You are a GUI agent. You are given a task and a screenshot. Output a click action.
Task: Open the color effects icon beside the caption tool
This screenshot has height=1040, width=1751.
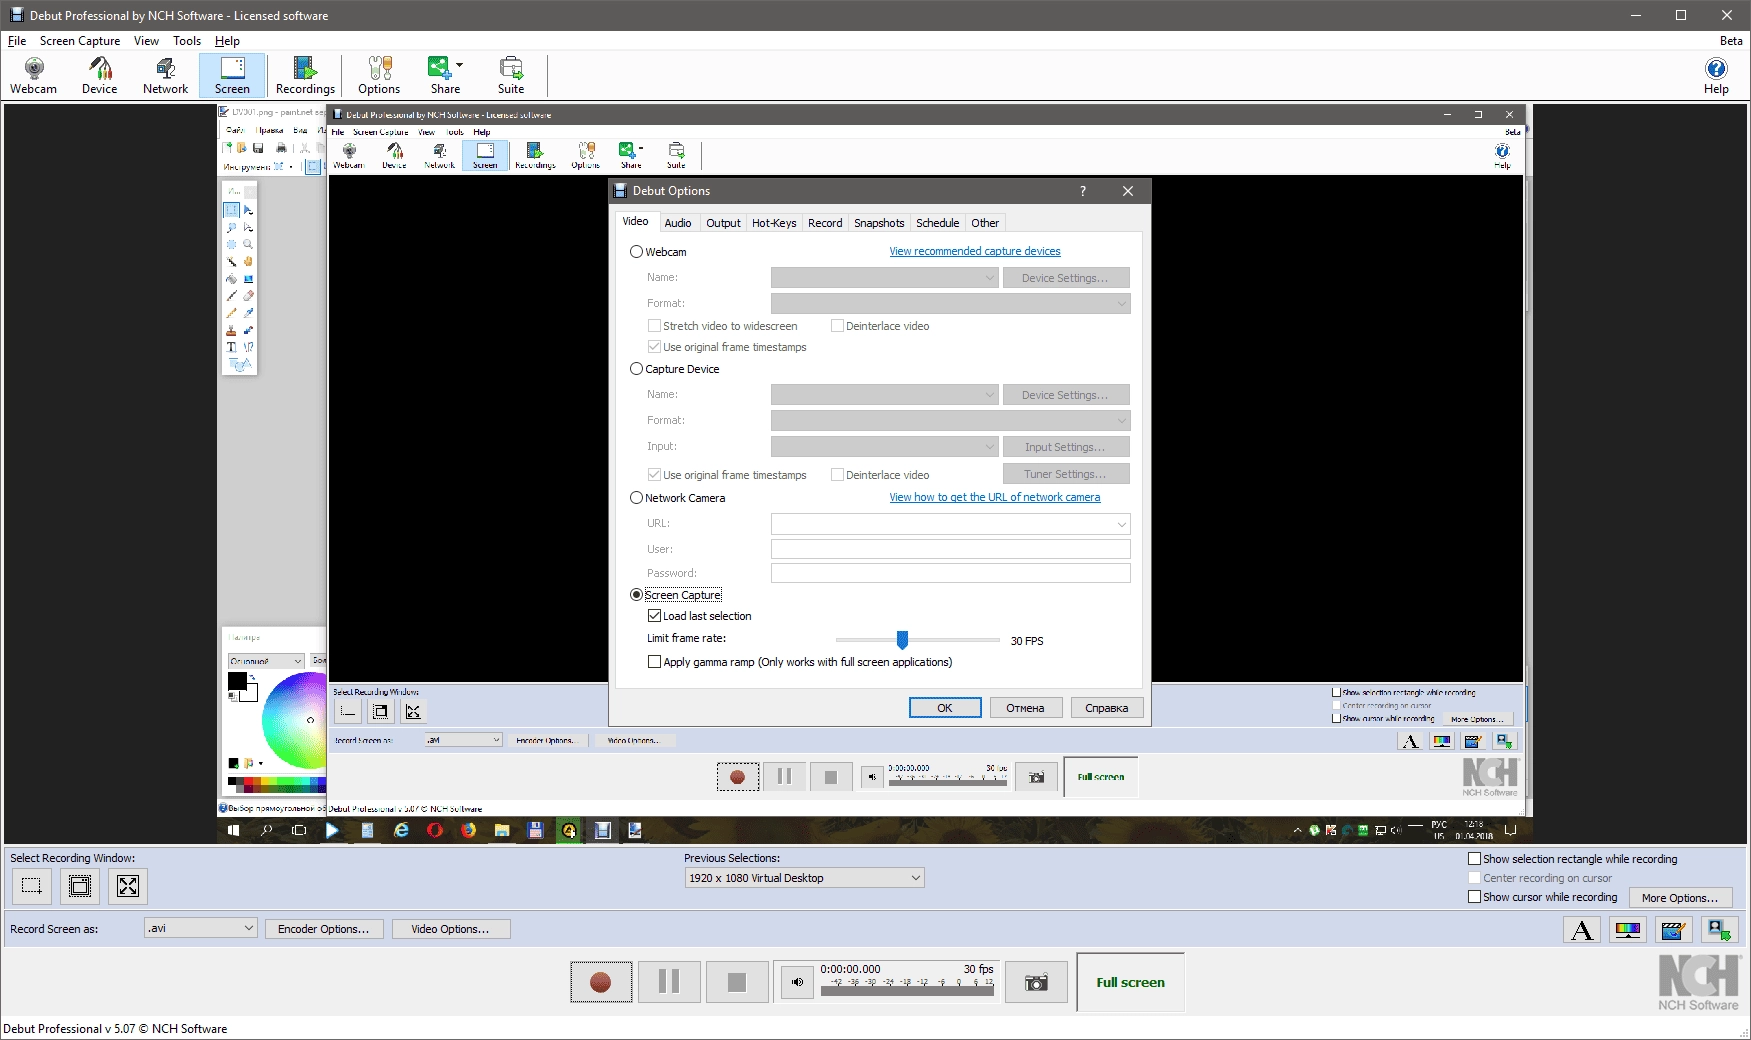1627,930
